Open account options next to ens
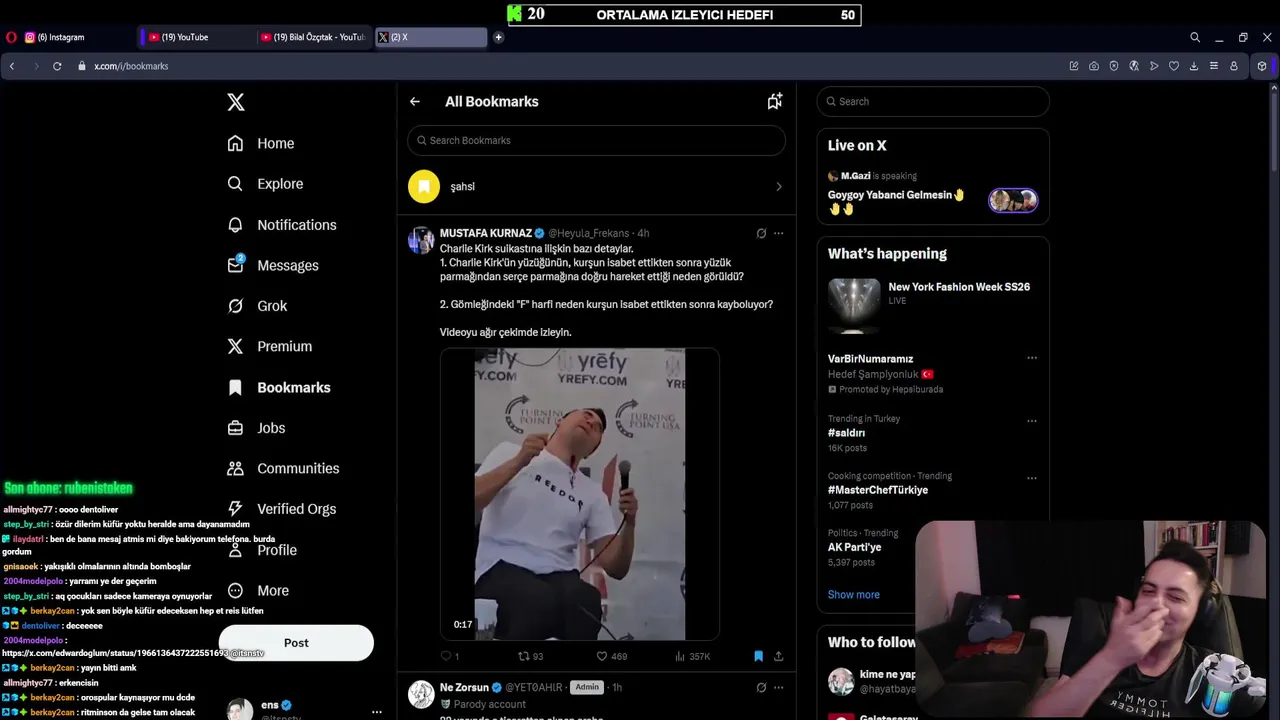 376,712
